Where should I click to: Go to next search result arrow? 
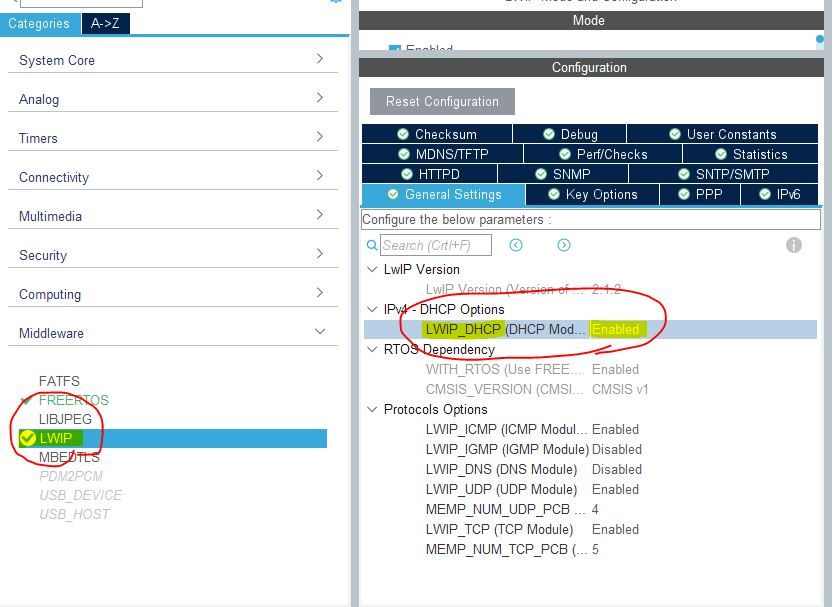564,245
